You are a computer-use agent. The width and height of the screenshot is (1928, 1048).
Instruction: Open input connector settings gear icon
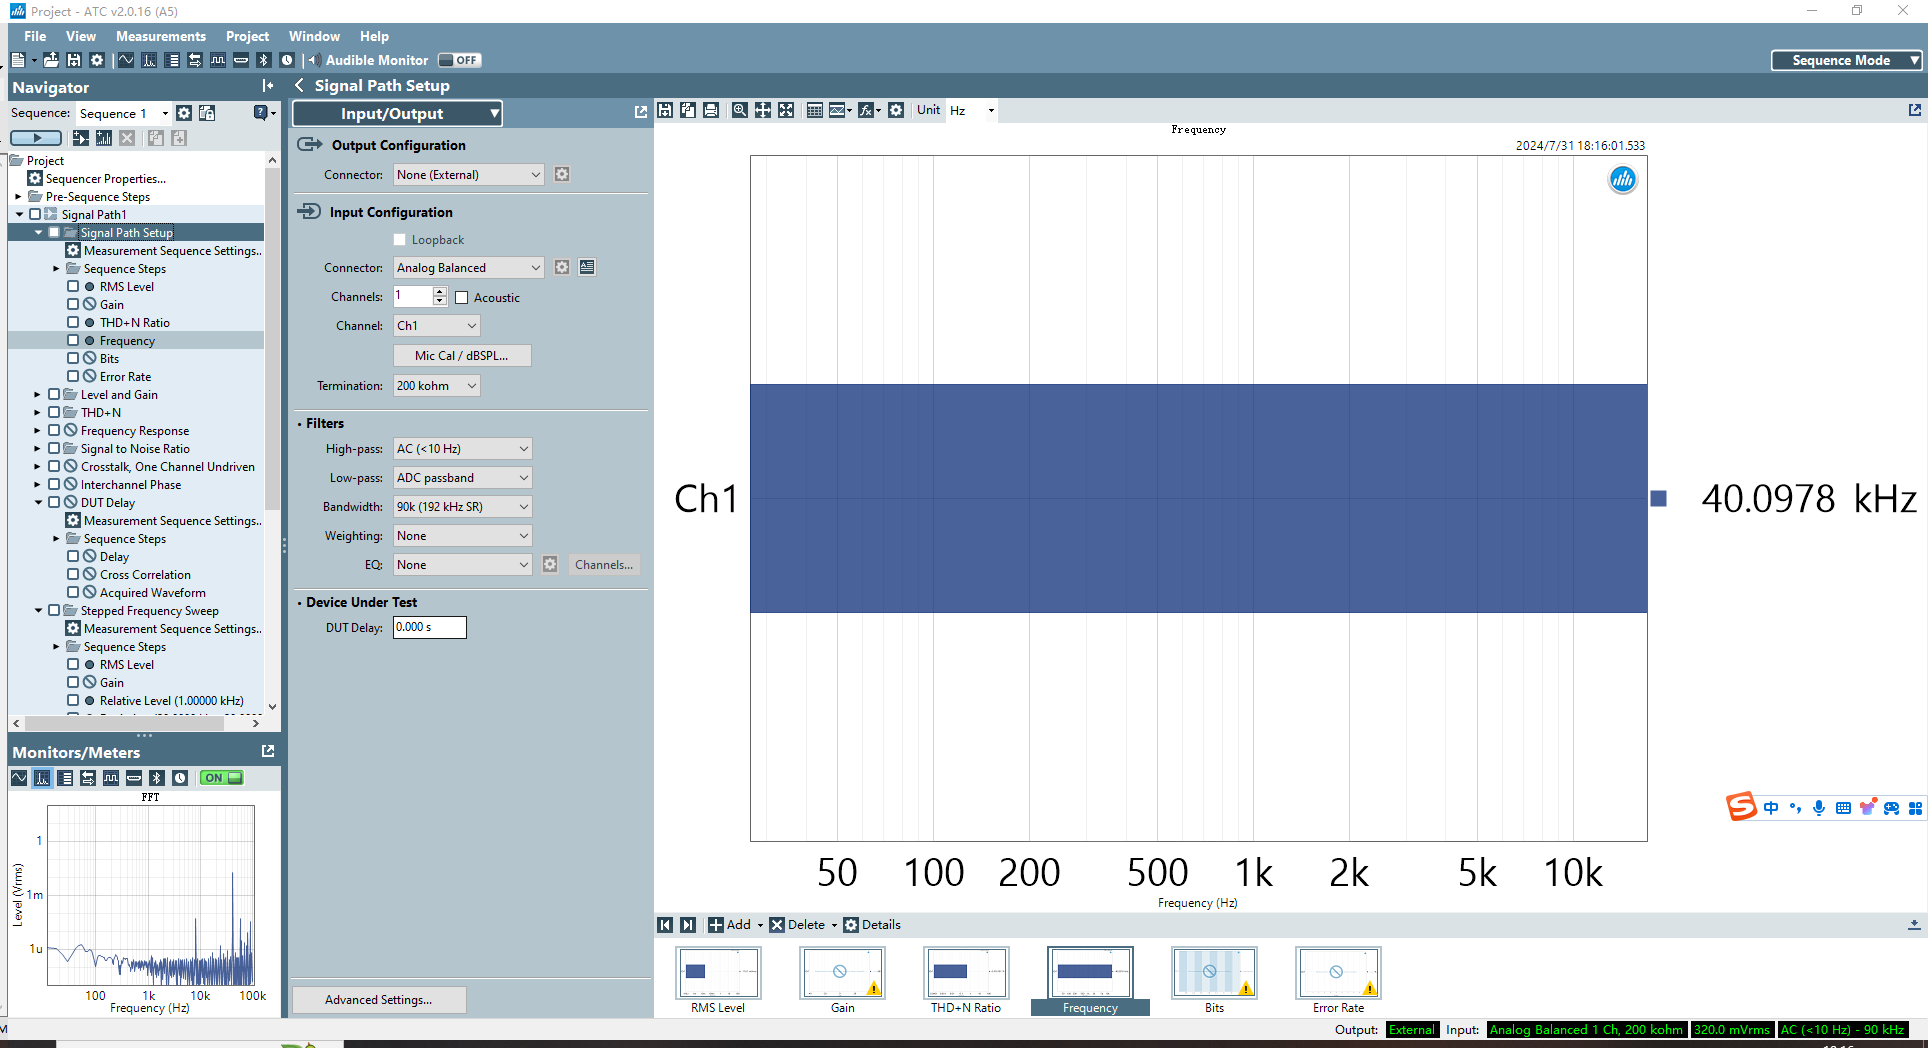tap(562, 267)
